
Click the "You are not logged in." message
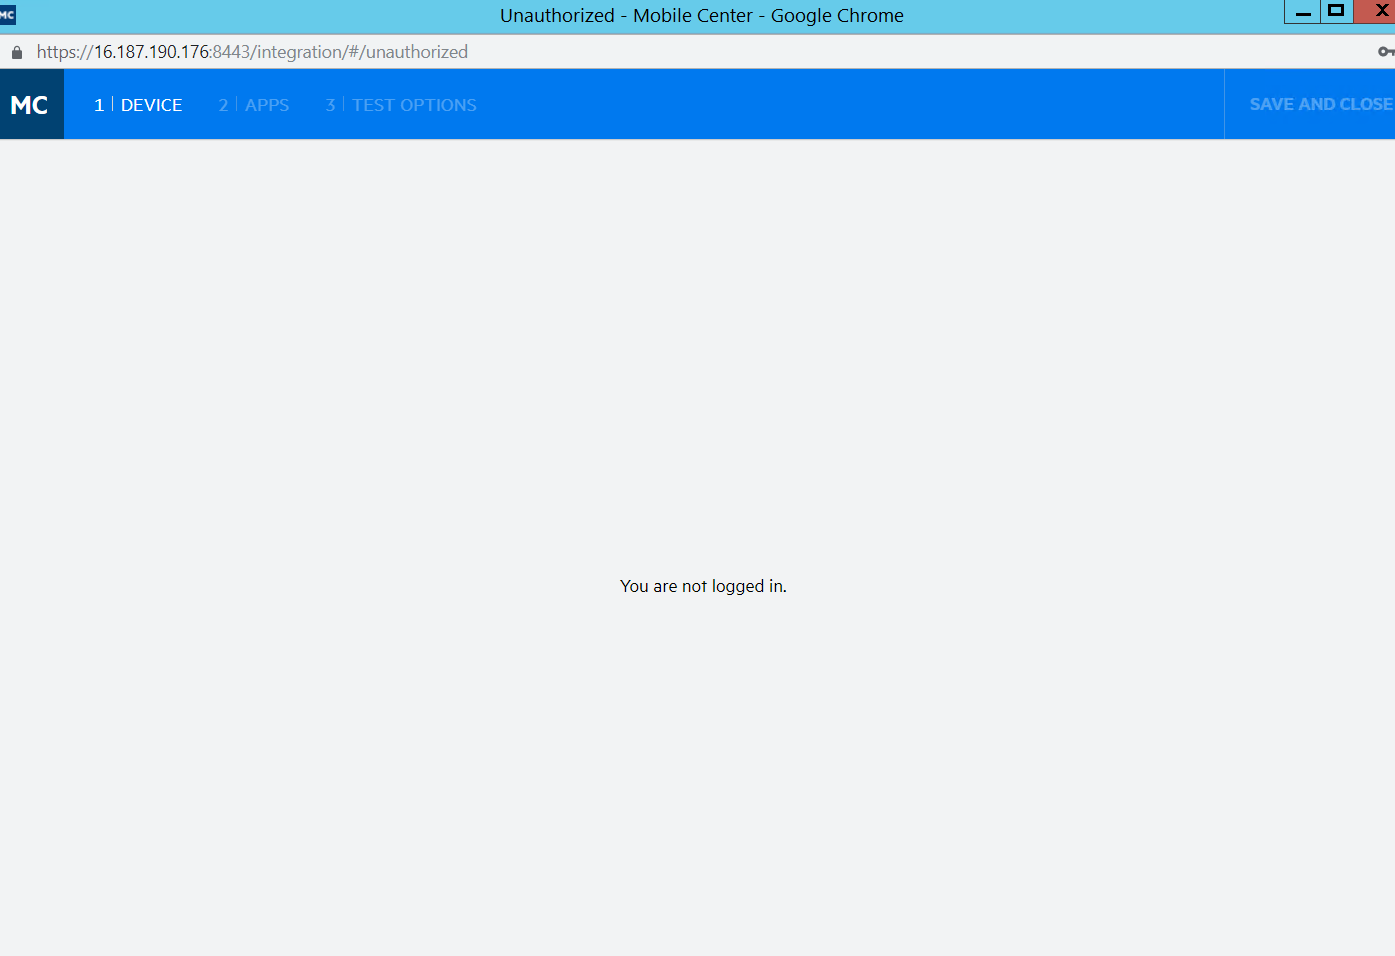point(703,586)
